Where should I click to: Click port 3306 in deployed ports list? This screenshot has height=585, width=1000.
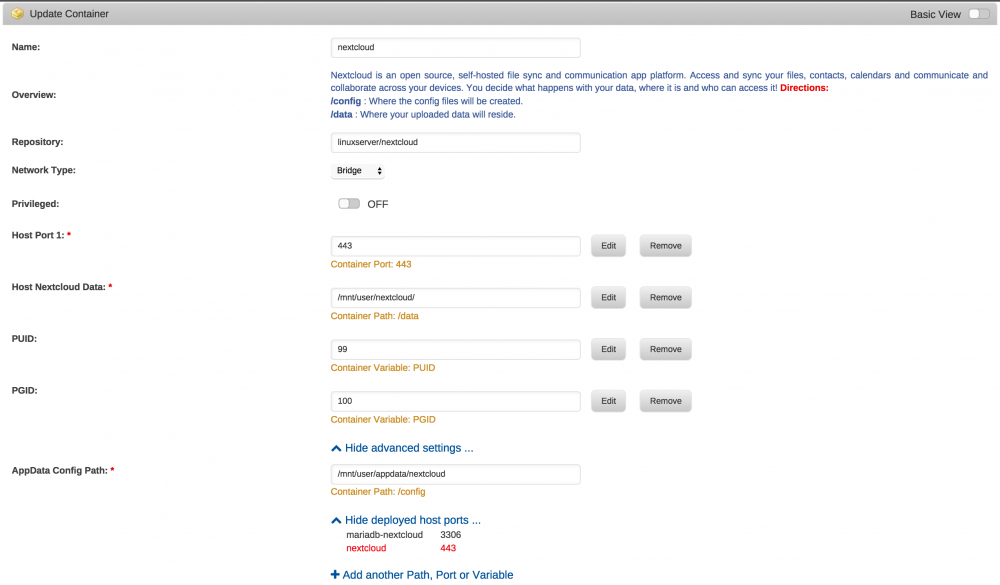pos(450,535)
